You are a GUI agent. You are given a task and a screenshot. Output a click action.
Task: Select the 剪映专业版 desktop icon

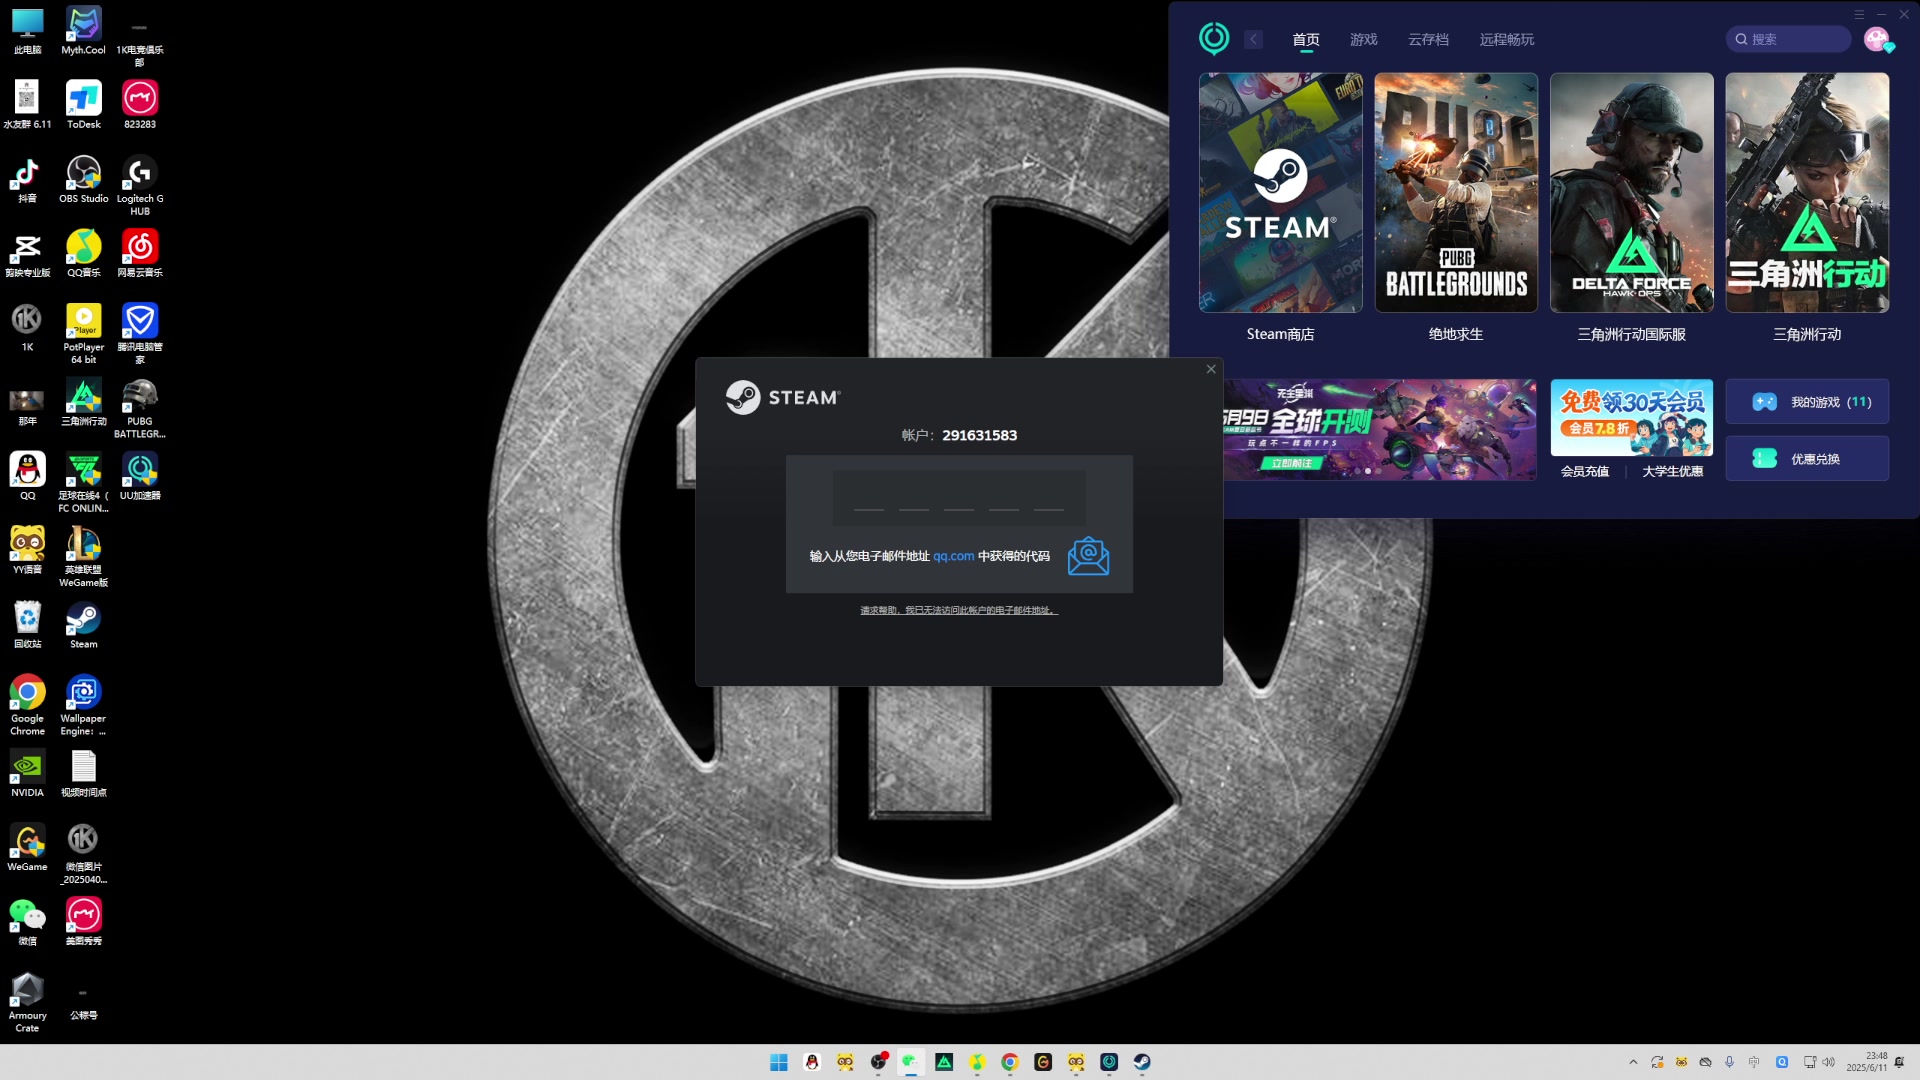coord(27,253)
